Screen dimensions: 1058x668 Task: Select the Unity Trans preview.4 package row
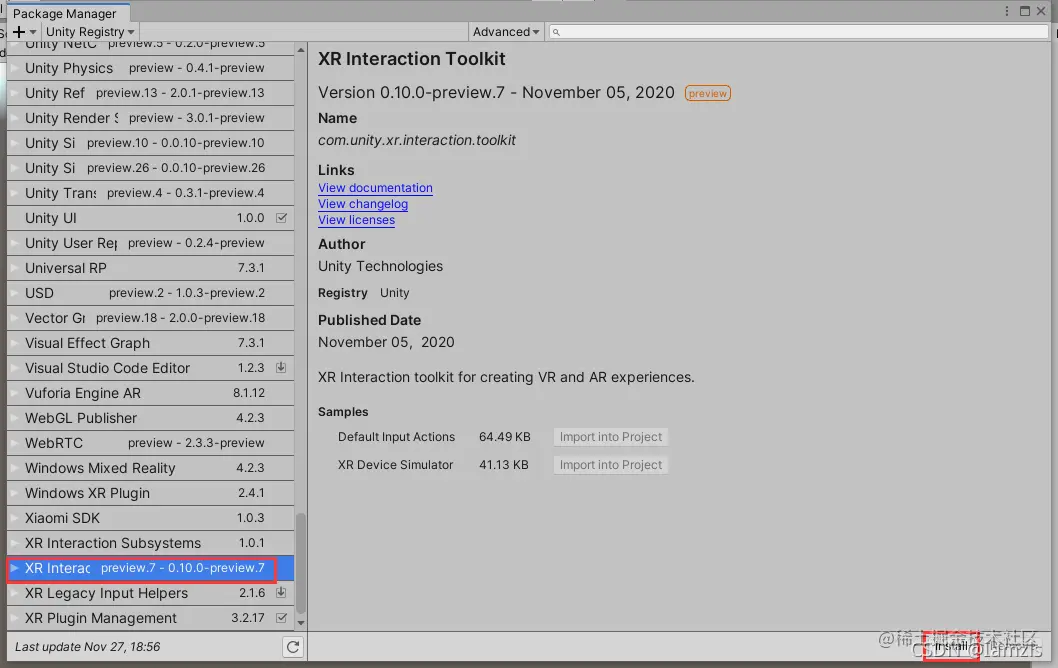coord(150,193)
